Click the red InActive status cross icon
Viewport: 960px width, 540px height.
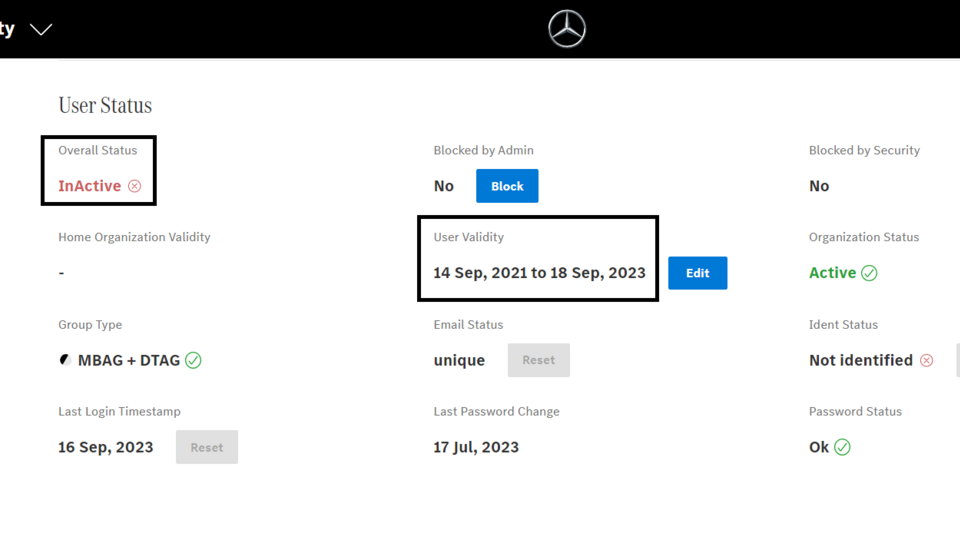coord(134,186)
